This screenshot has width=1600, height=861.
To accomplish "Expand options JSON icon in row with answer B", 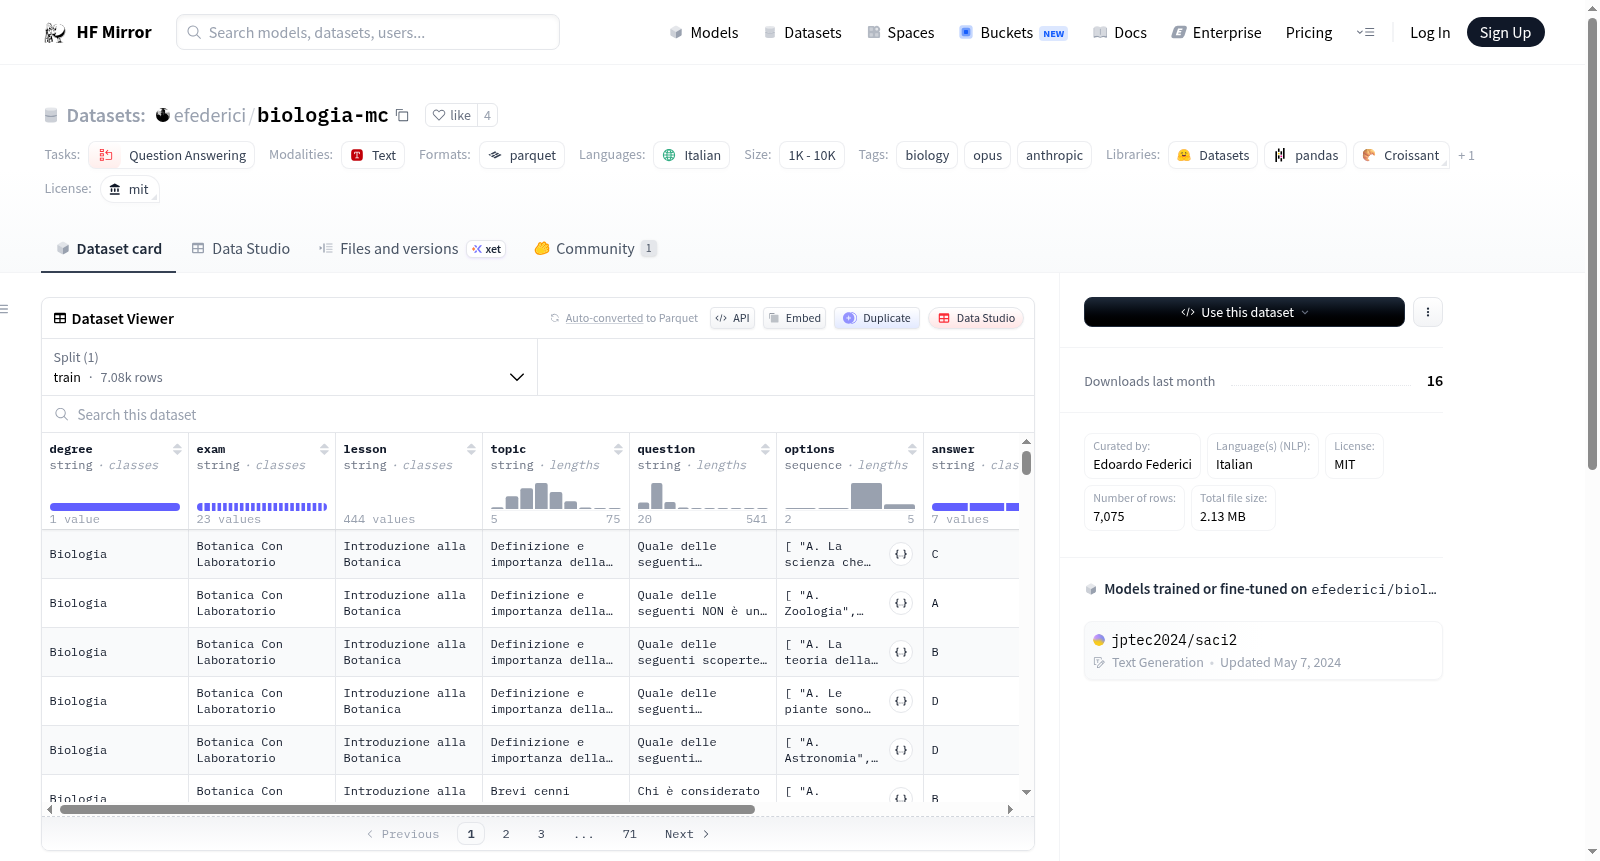I will click(901, 652).
